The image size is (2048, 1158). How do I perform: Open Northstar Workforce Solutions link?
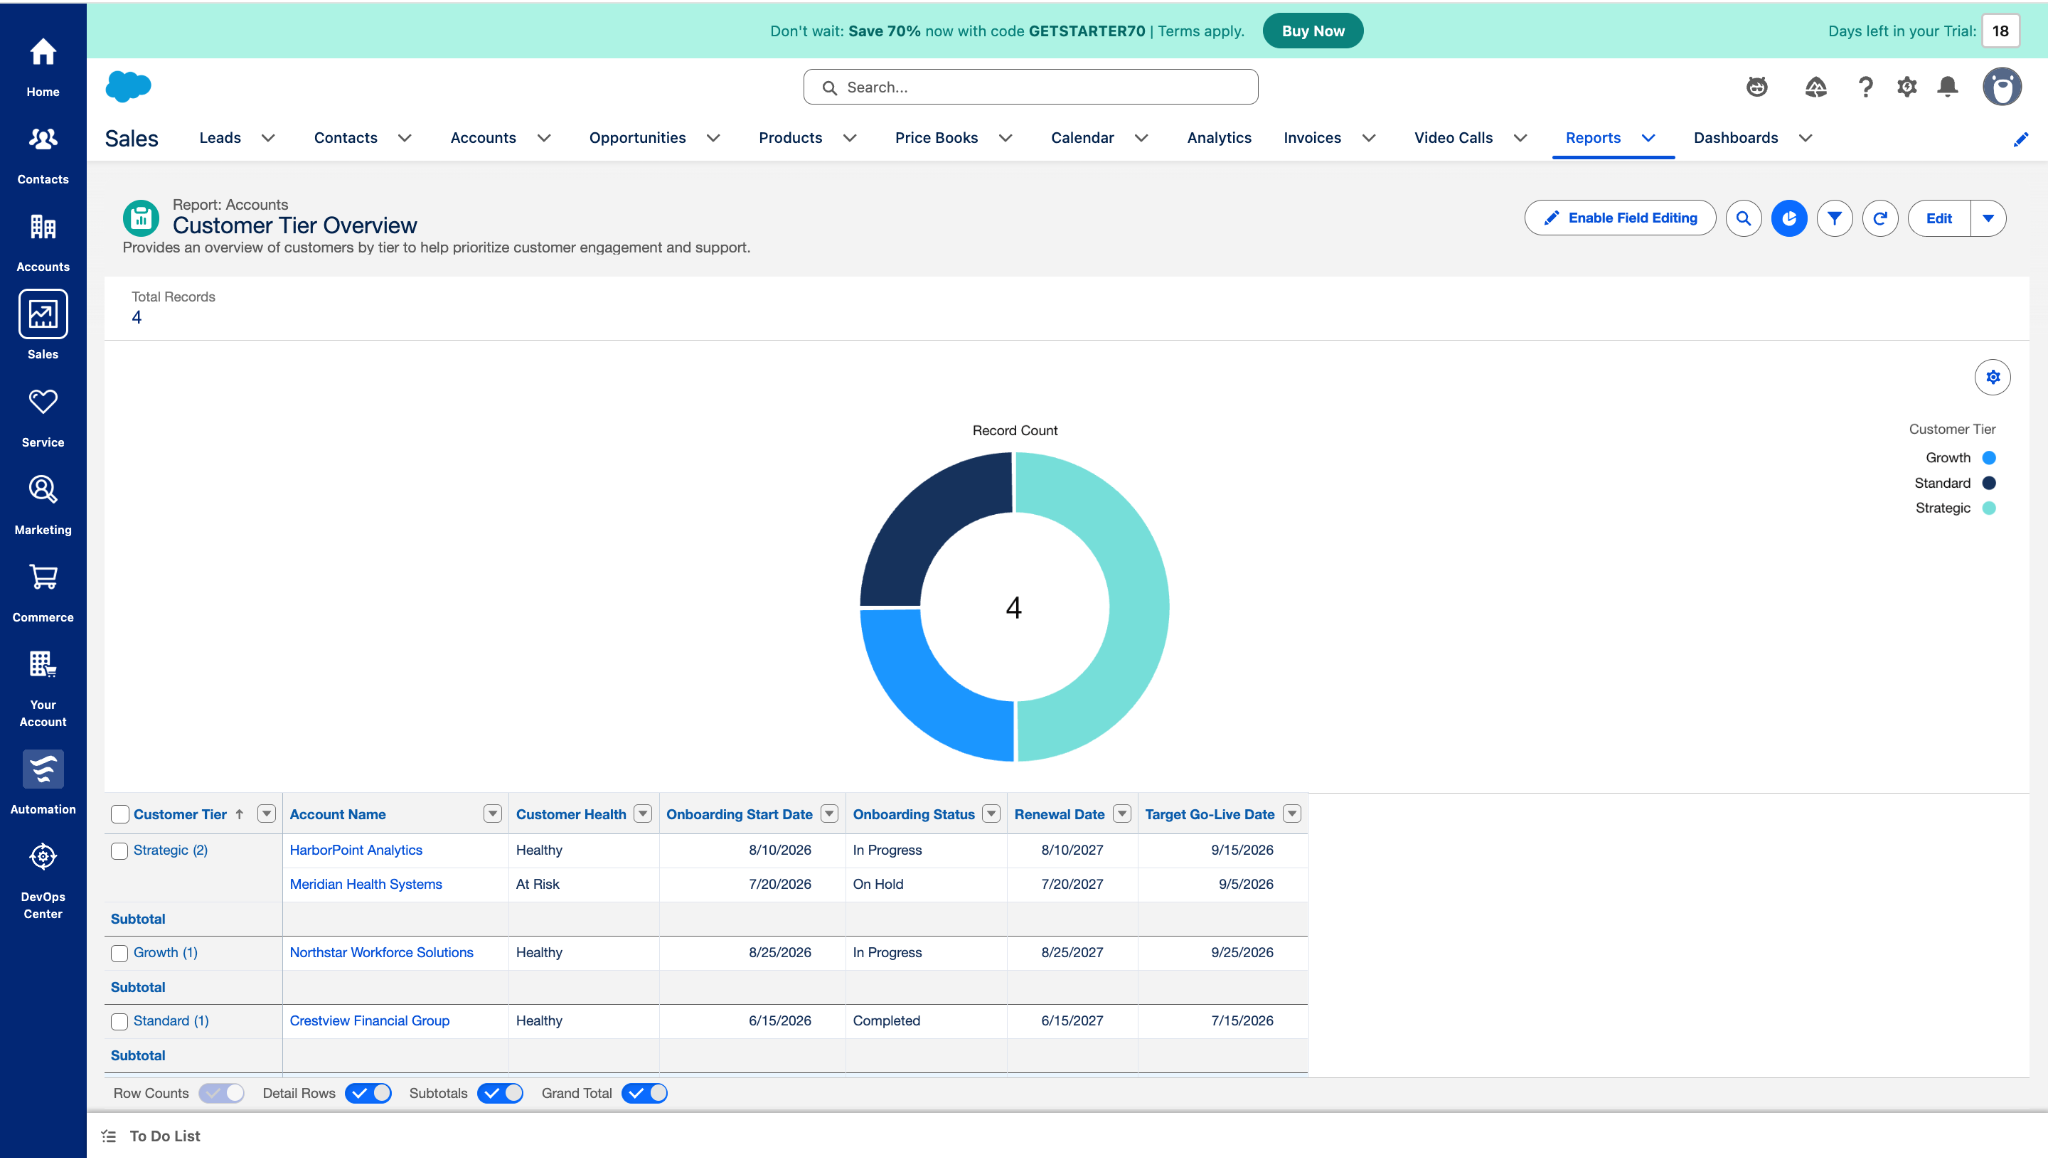pos(382,953)
